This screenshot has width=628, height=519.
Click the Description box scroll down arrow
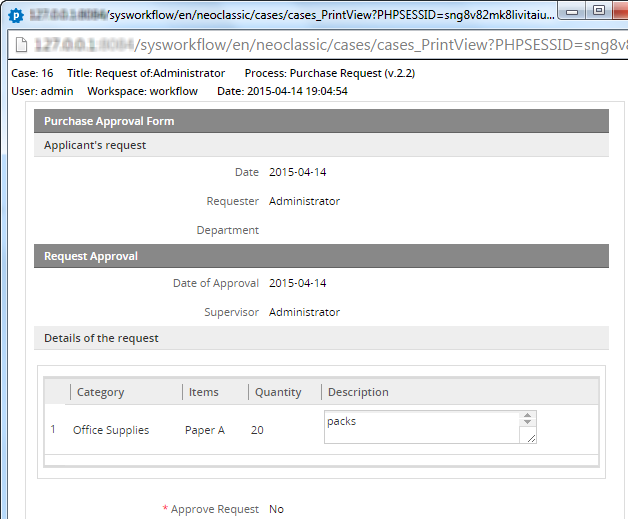tap(528, 426)
